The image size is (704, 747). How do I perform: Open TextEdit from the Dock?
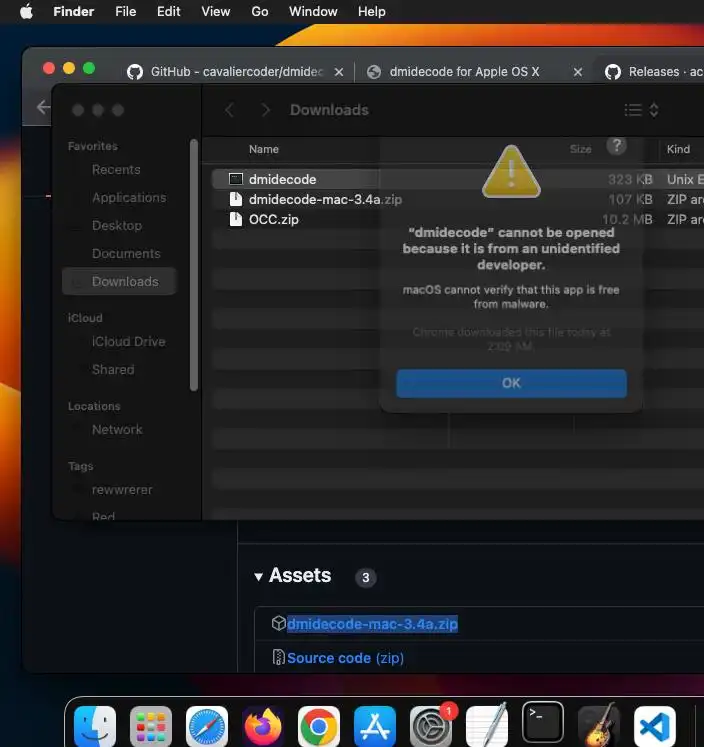[487, 727]
